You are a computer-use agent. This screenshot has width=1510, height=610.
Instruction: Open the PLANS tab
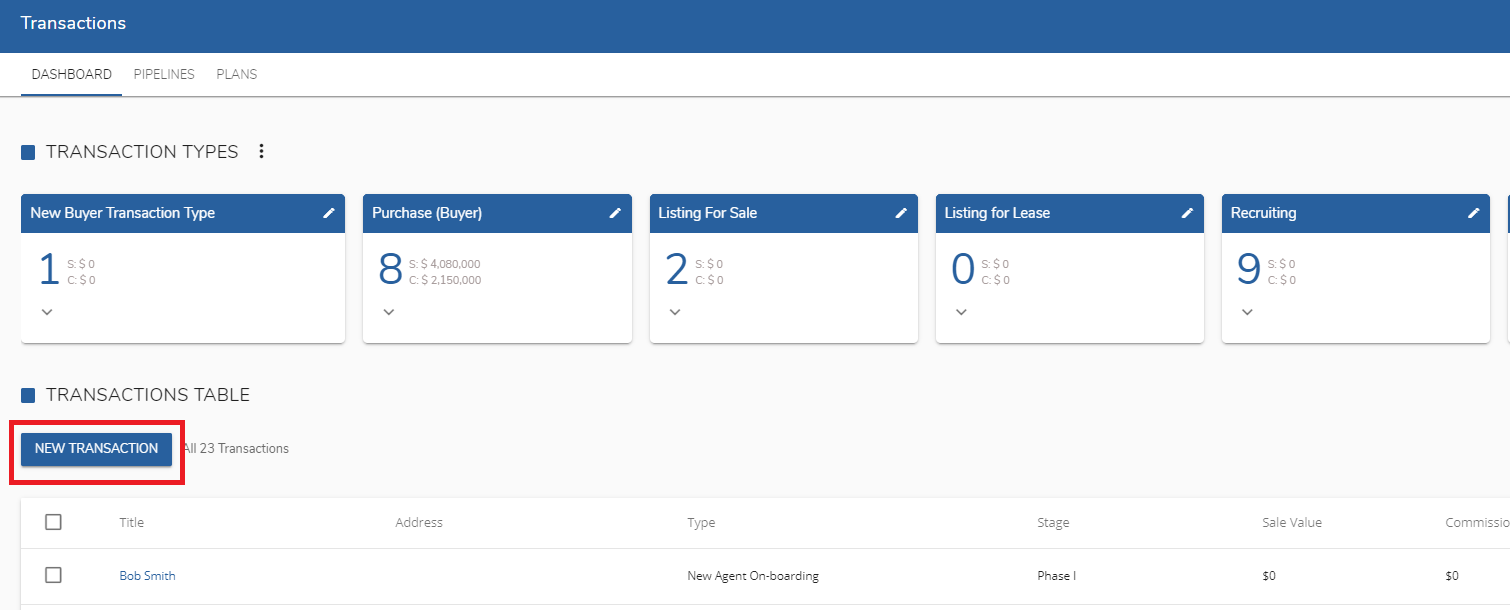pos(236,74)
